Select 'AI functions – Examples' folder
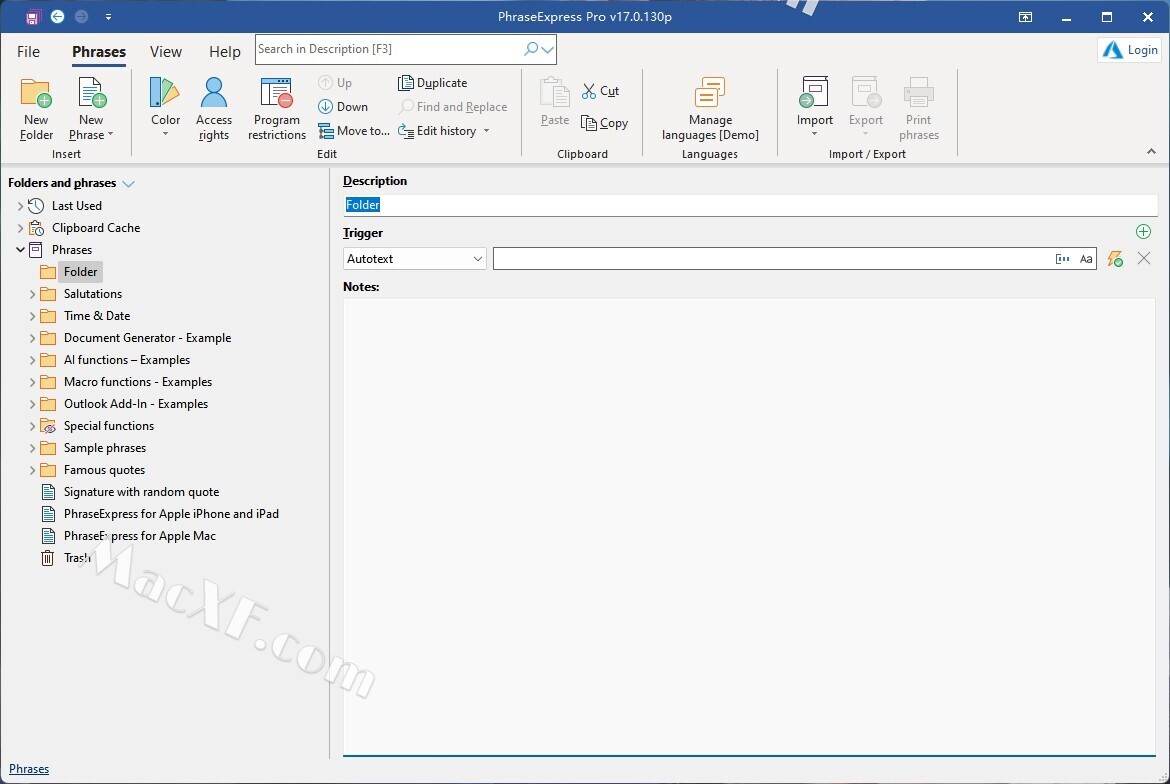1170x784 pixels. [x=127, y=360]
